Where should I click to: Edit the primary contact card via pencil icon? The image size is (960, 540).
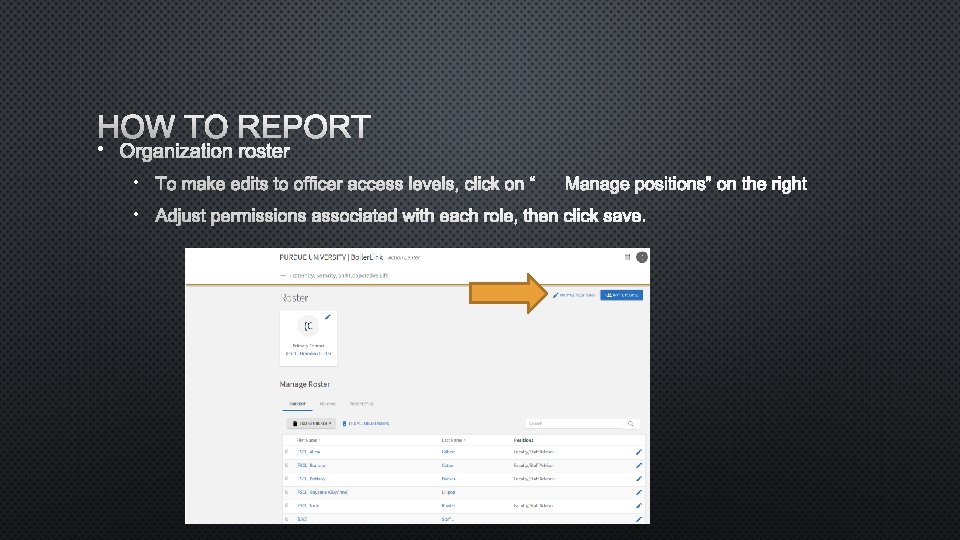point(328,317)
